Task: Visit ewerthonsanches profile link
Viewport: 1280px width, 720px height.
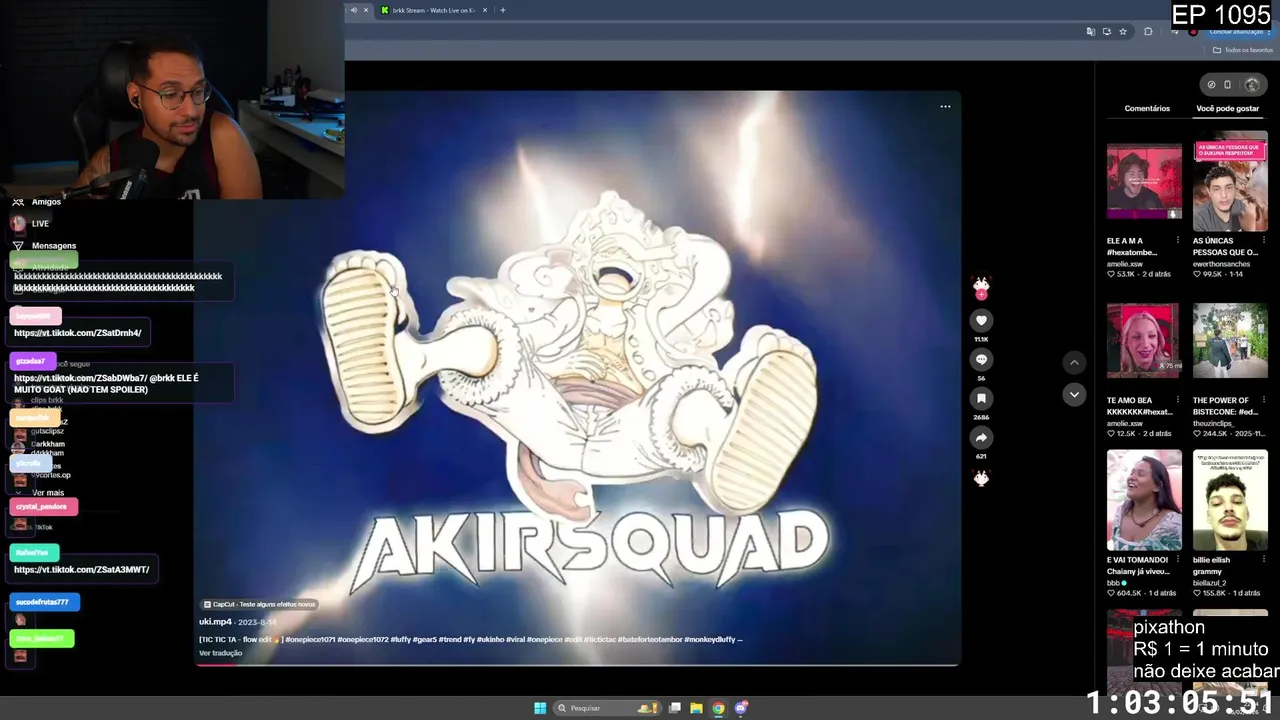Action: (x=1221, y=264)
